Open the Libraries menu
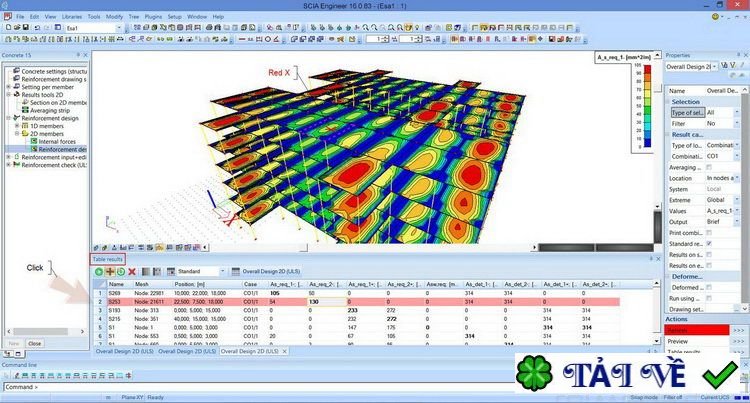Viewport: 750px width, 403px height. coord(72,17)
